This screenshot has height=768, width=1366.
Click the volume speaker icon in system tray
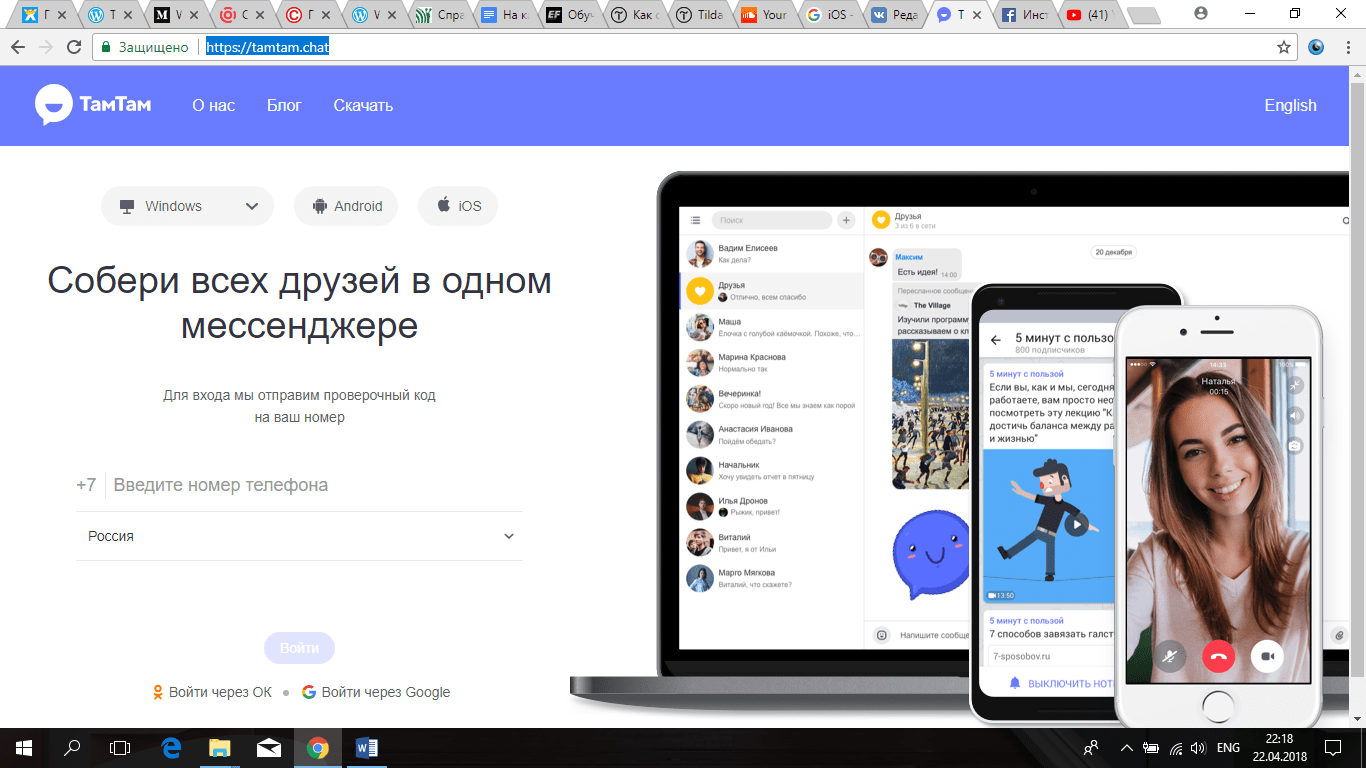pyautogui.click(x=1197, y=747)
